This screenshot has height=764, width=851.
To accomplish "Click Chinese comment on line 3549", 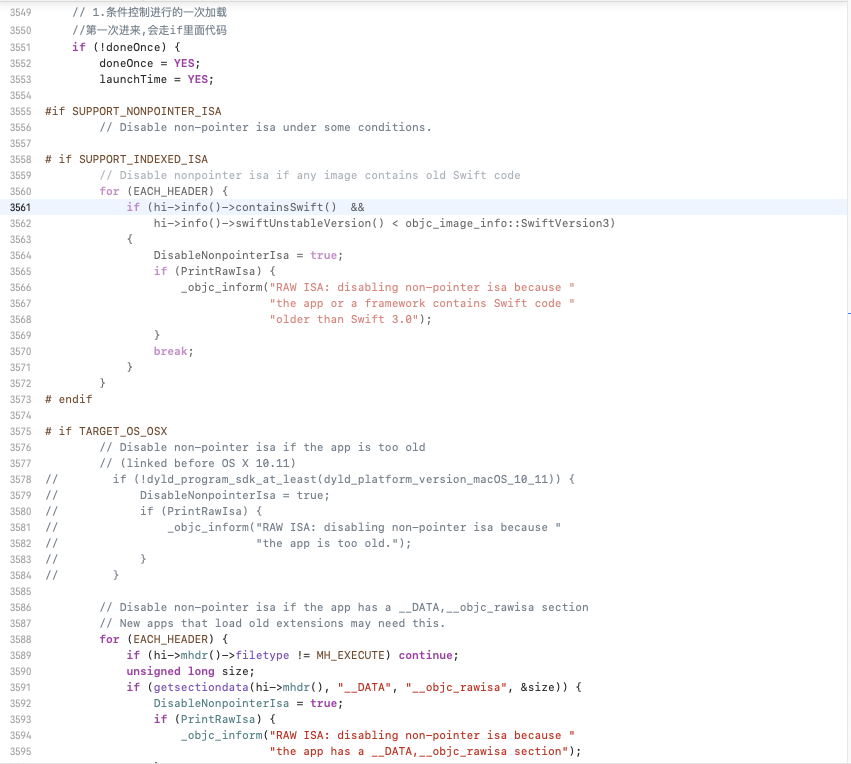I will [149, 12].
